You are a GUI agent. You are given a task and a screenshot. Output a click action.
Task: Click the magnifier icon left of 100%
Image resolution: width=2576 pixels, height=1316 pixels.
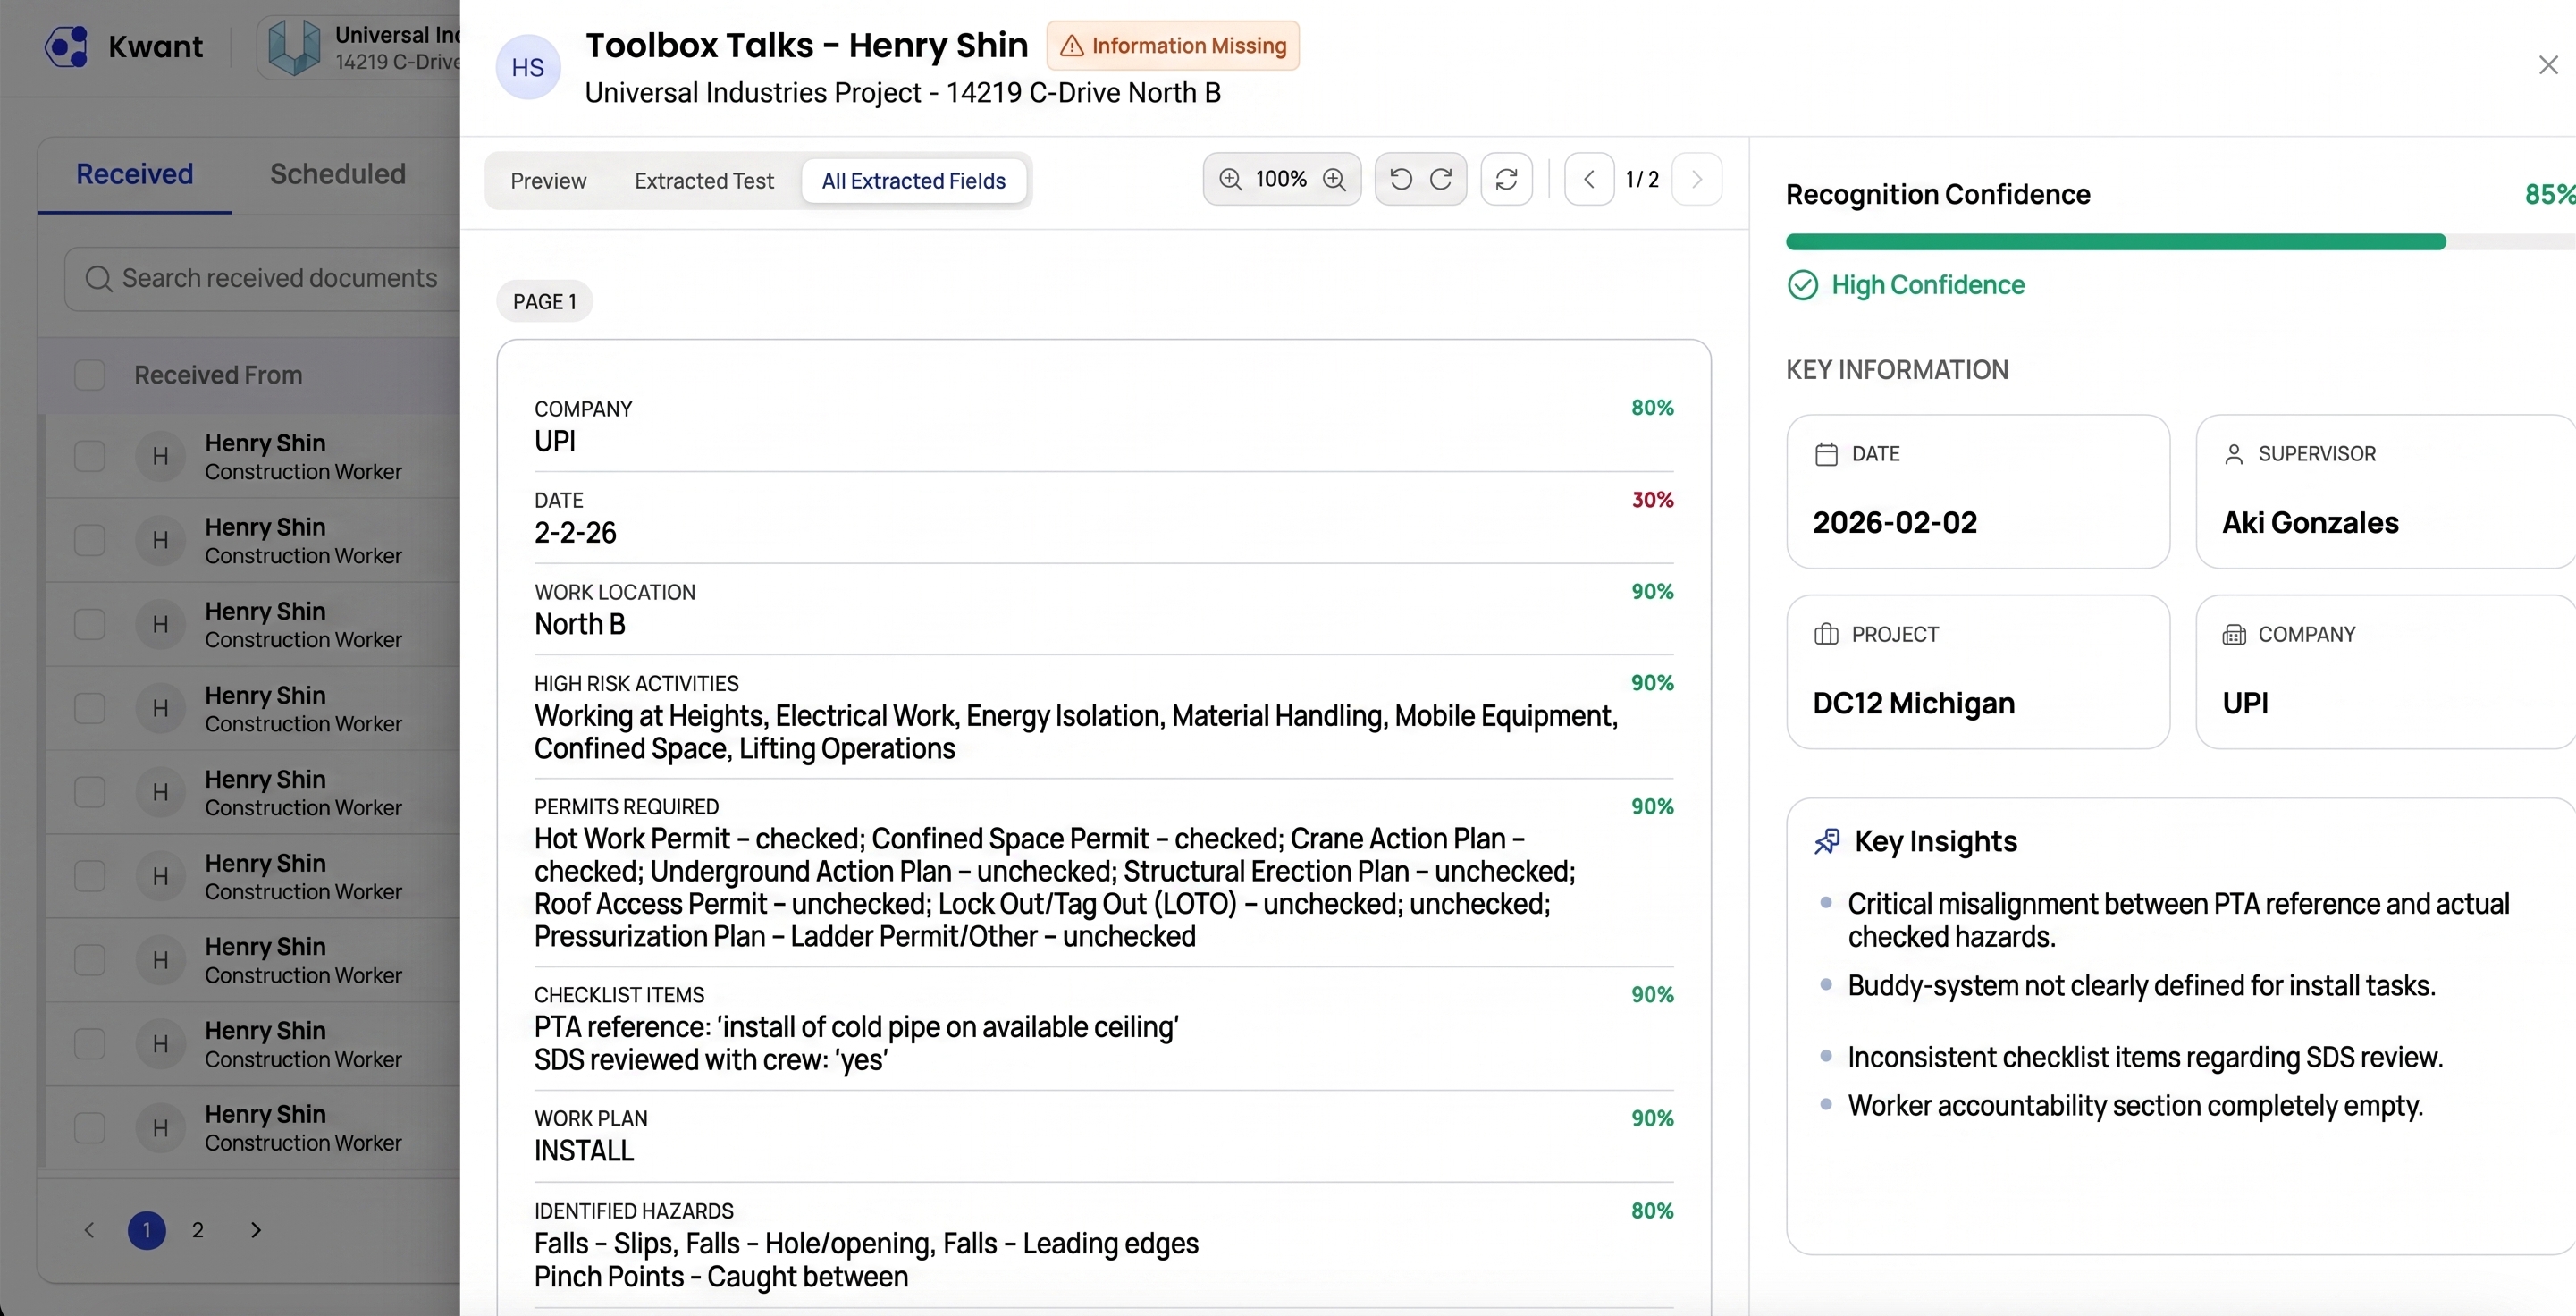coord(1230,179)
